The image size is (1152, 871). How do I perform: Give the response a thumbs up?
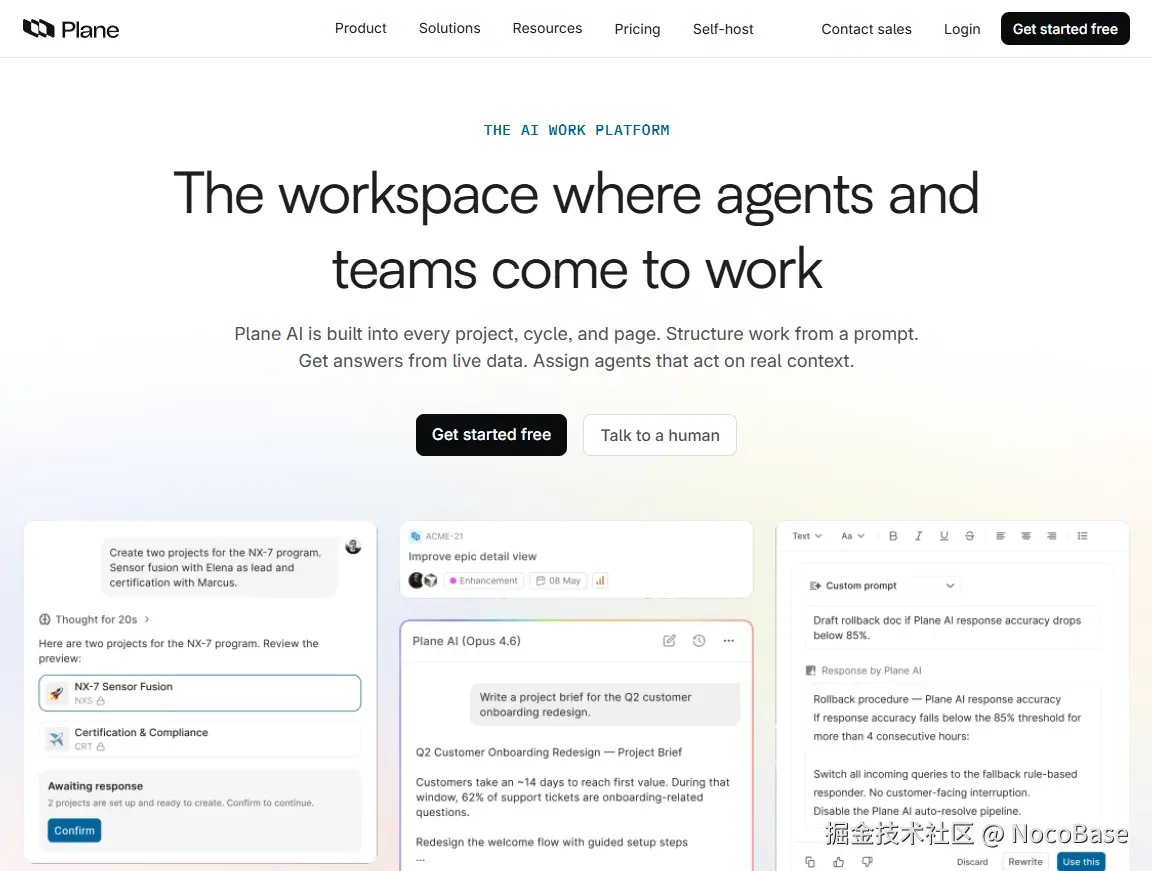tap(838, 861)
